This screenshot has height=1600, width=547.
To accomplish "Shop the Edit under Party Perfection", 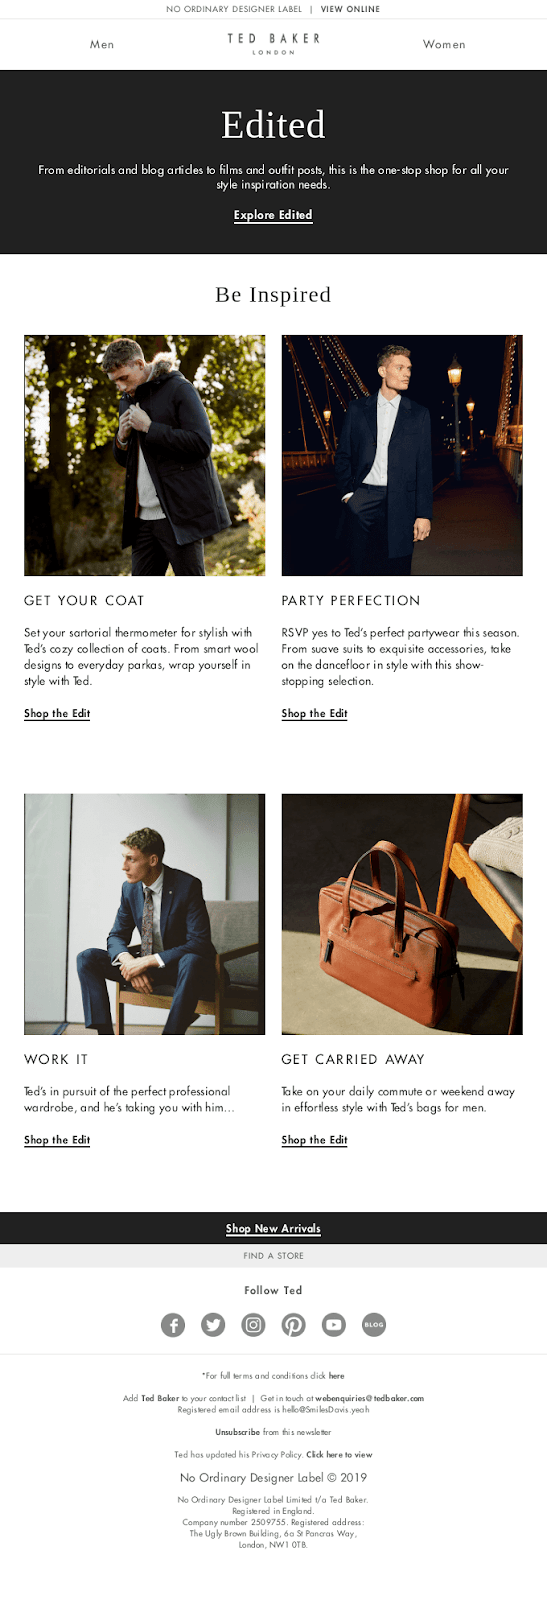I will tap(314, 713).
